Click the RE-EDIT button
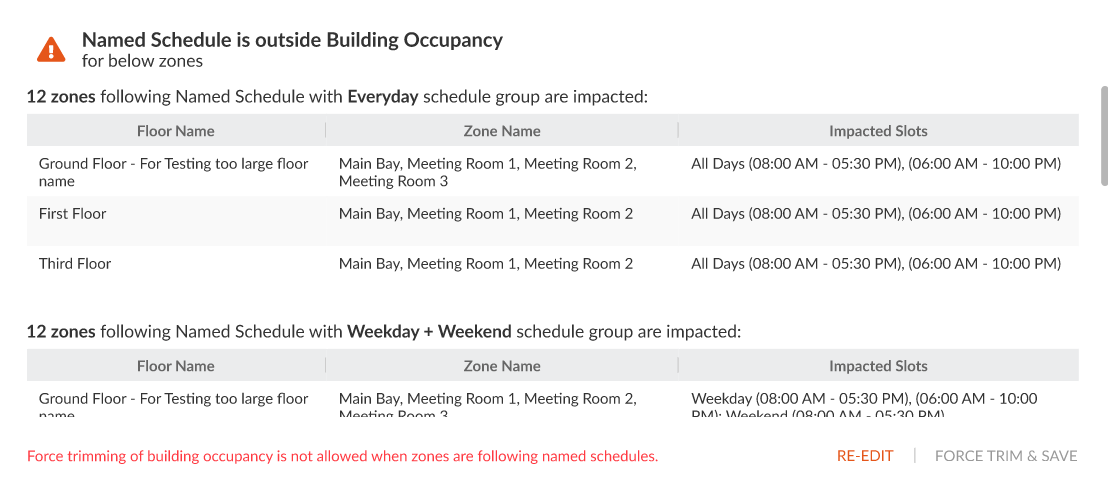The height and width of the screenshot is (492, 1108). click(x=865, y=457)
